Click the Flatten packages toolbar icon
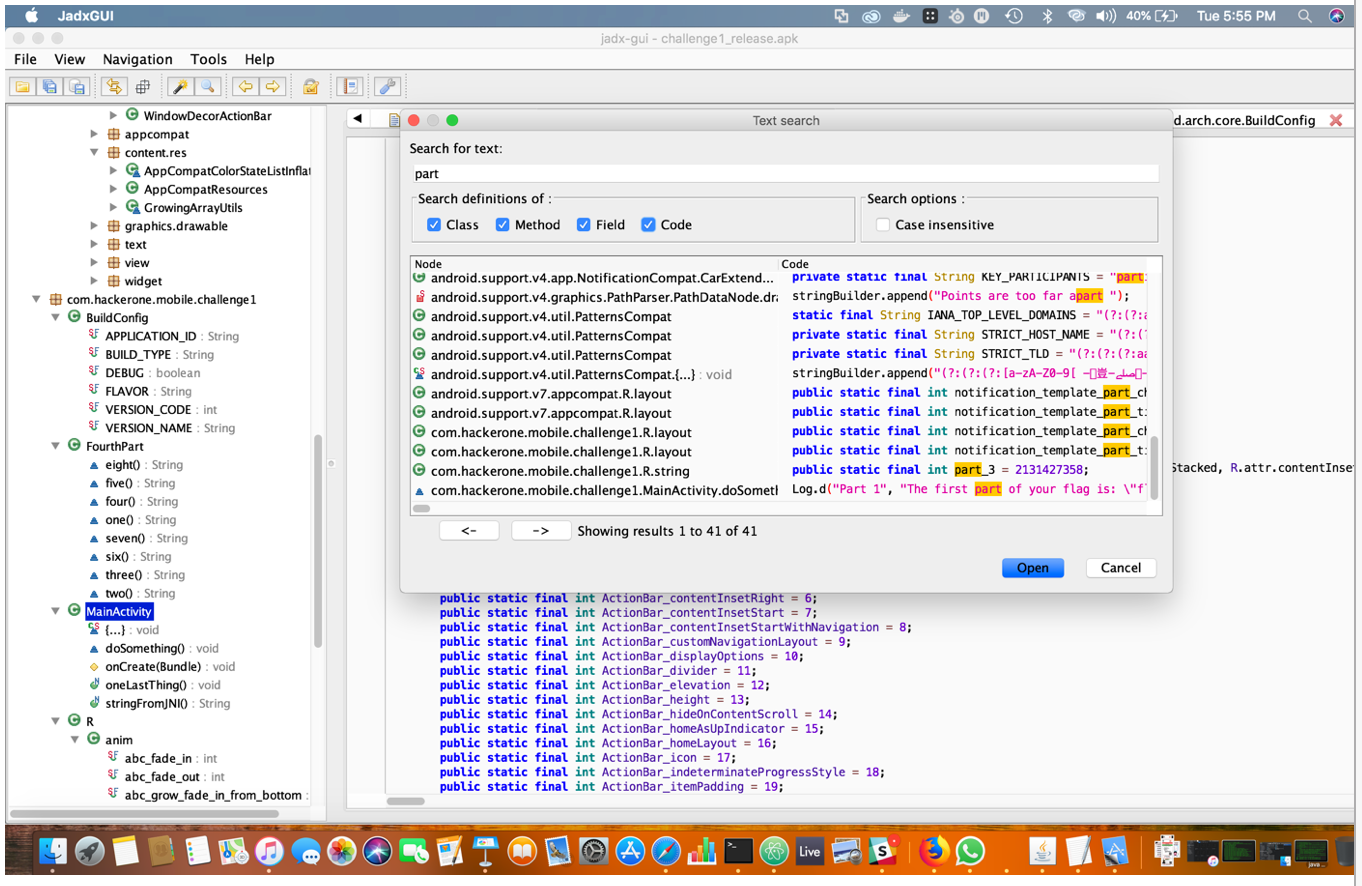Screen dimensions: 1362x886 (142, 86)
